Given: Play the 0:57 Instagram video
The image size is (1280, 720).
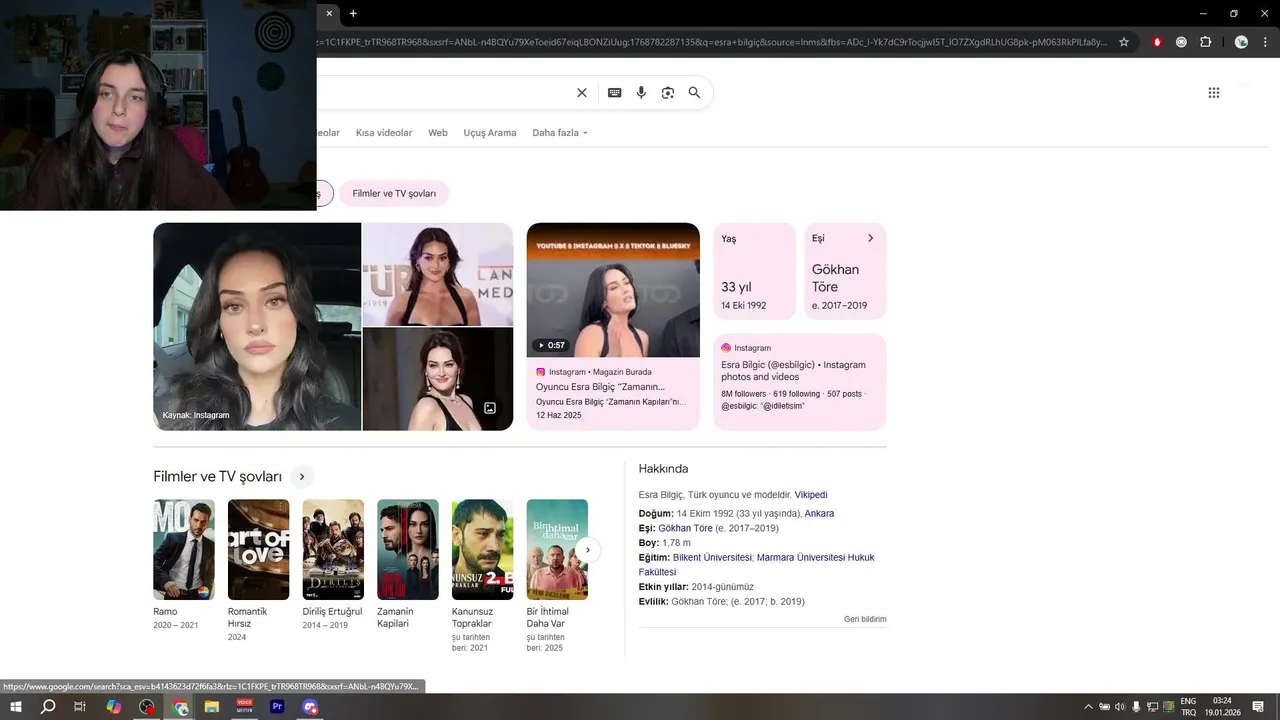Looking at the screenshot, I should click(x=613, y=290).
